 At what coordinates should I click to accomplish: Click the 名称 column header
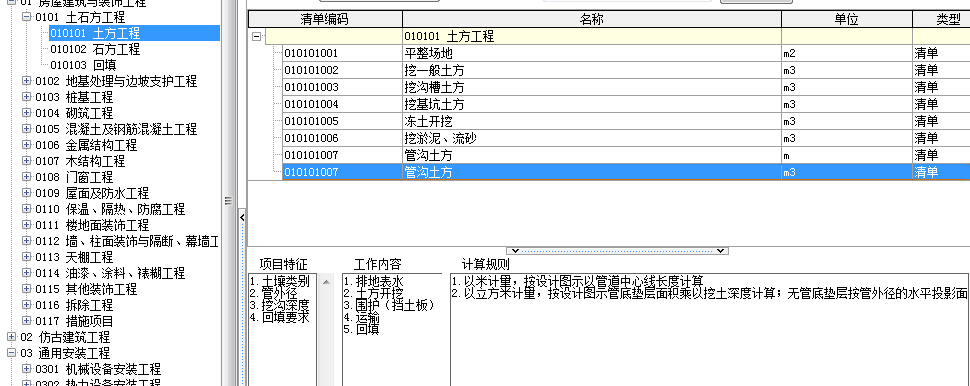(592, 19)
